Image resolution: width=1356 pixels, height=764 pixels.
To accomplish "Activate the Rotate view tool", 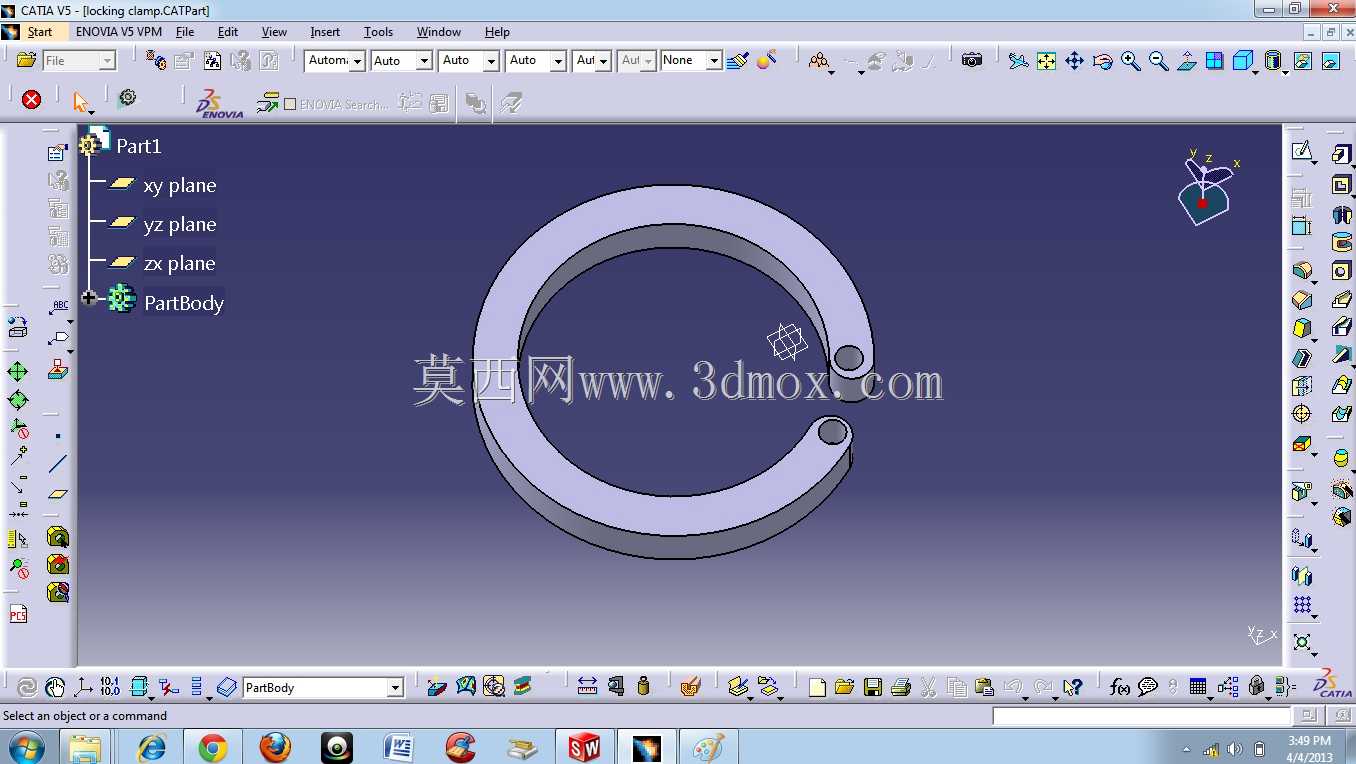I will (x=1102, y=61).
